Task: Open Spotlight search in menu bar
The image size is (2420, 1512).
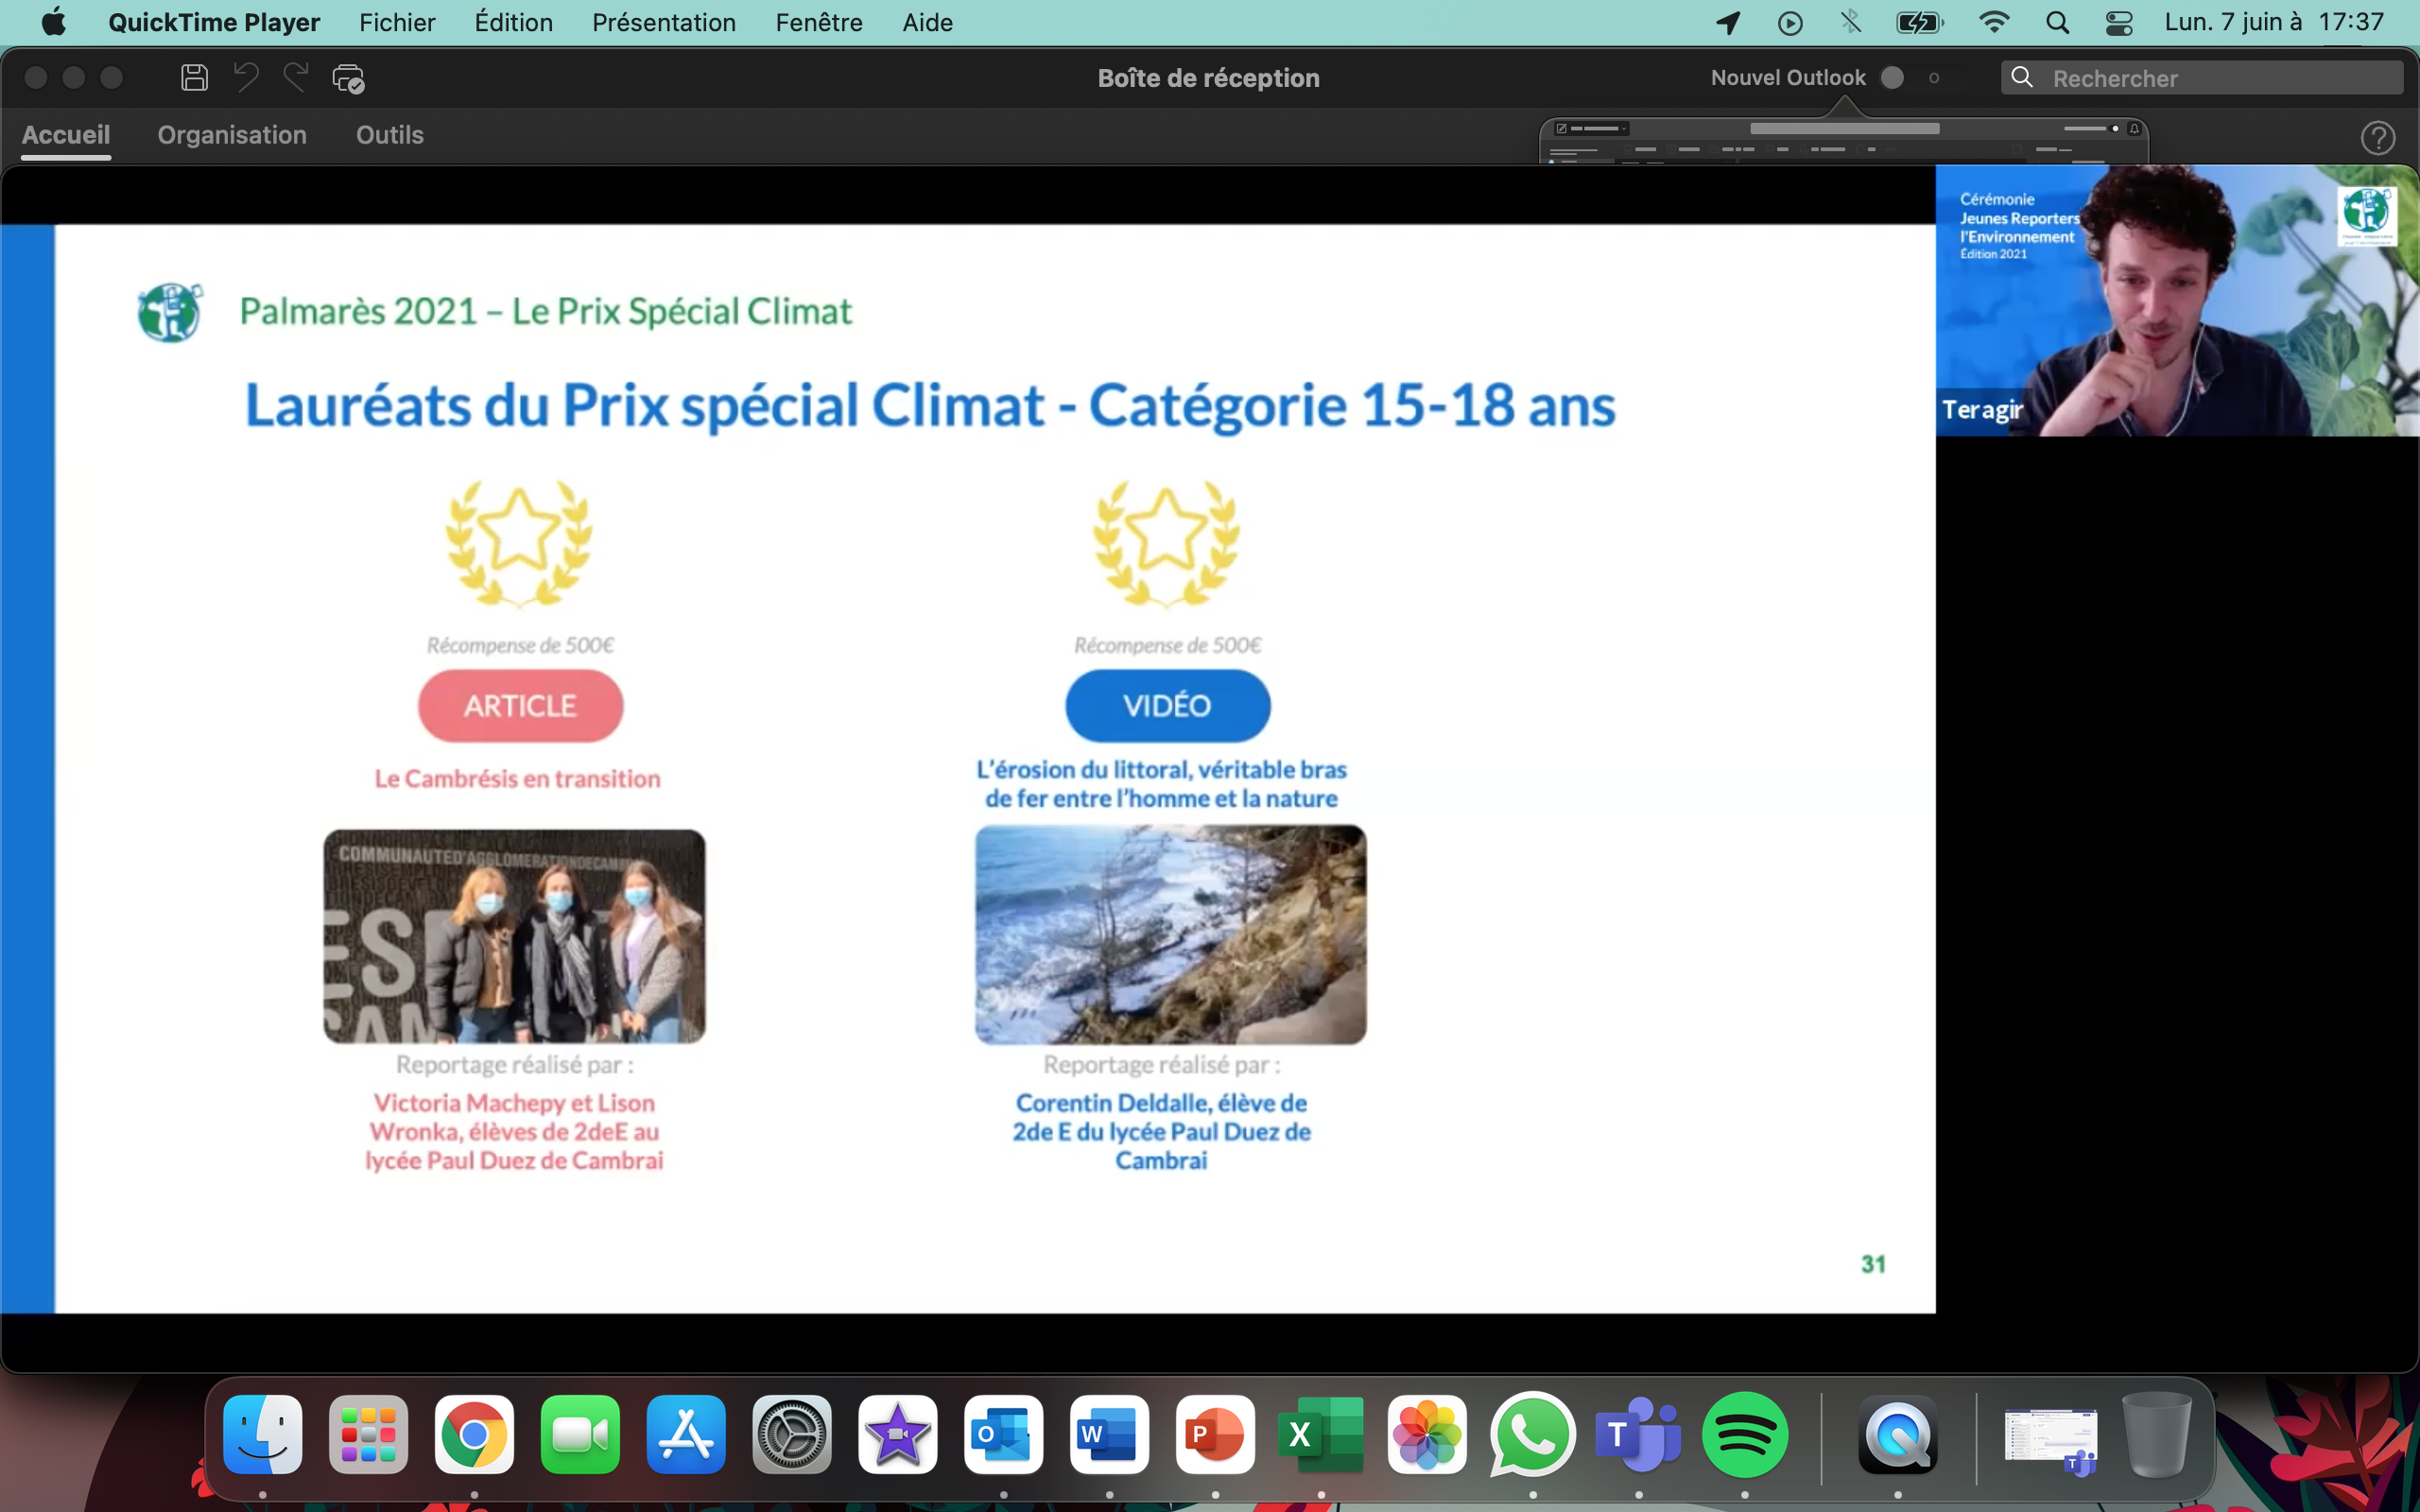Action: click(2057, 22)
